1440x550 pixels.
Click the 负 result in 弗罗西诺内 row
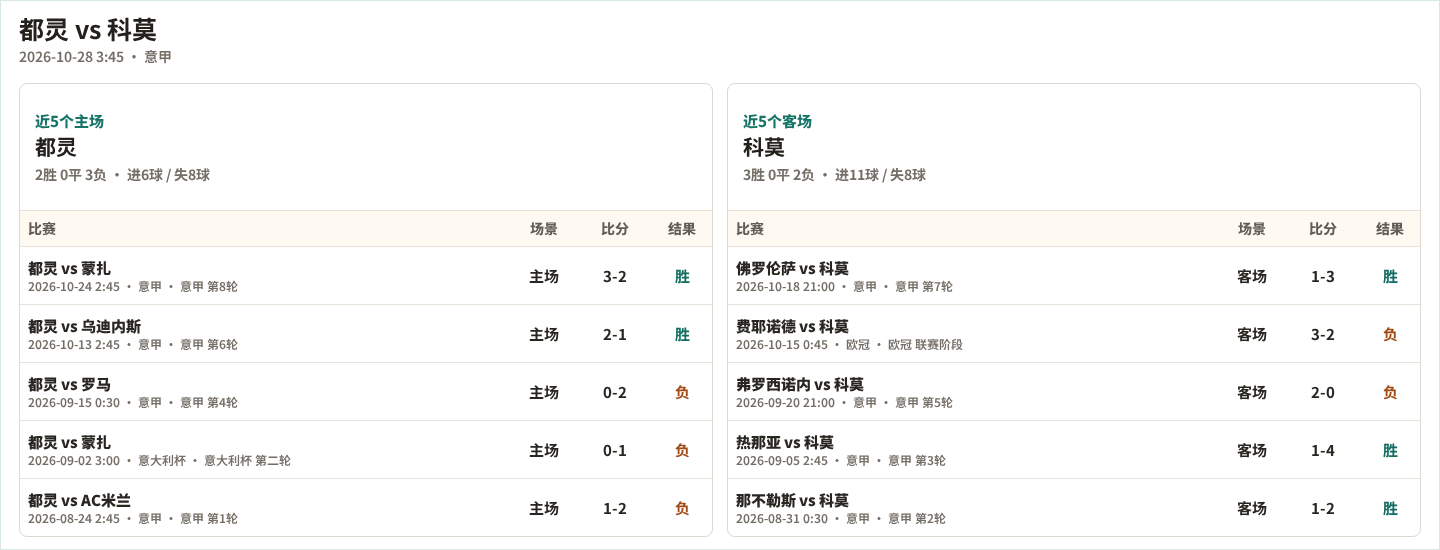pos(1390,392)
